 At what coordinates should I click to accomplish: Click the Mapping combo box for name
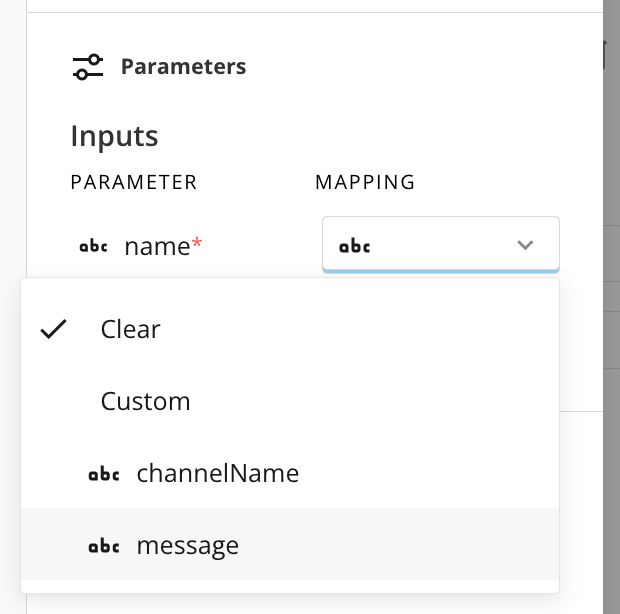click(440, 245)
